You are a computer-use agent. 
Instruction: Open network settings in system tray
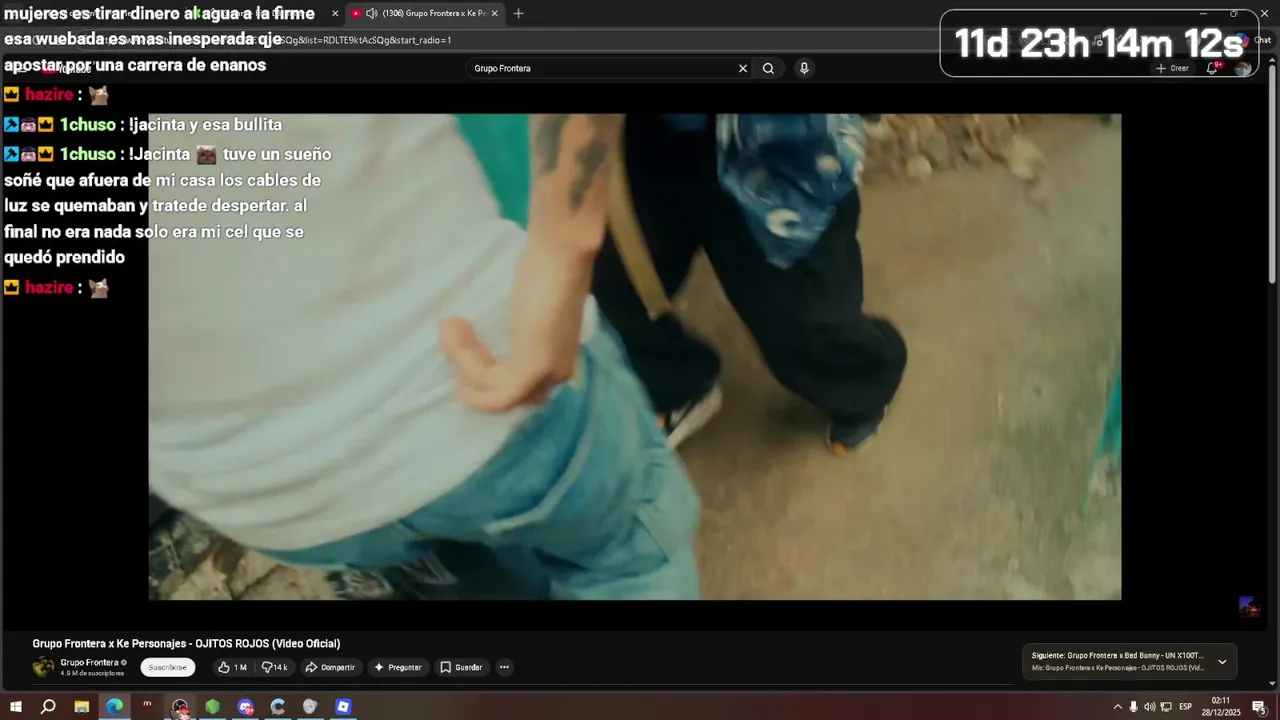point(1166,707)
